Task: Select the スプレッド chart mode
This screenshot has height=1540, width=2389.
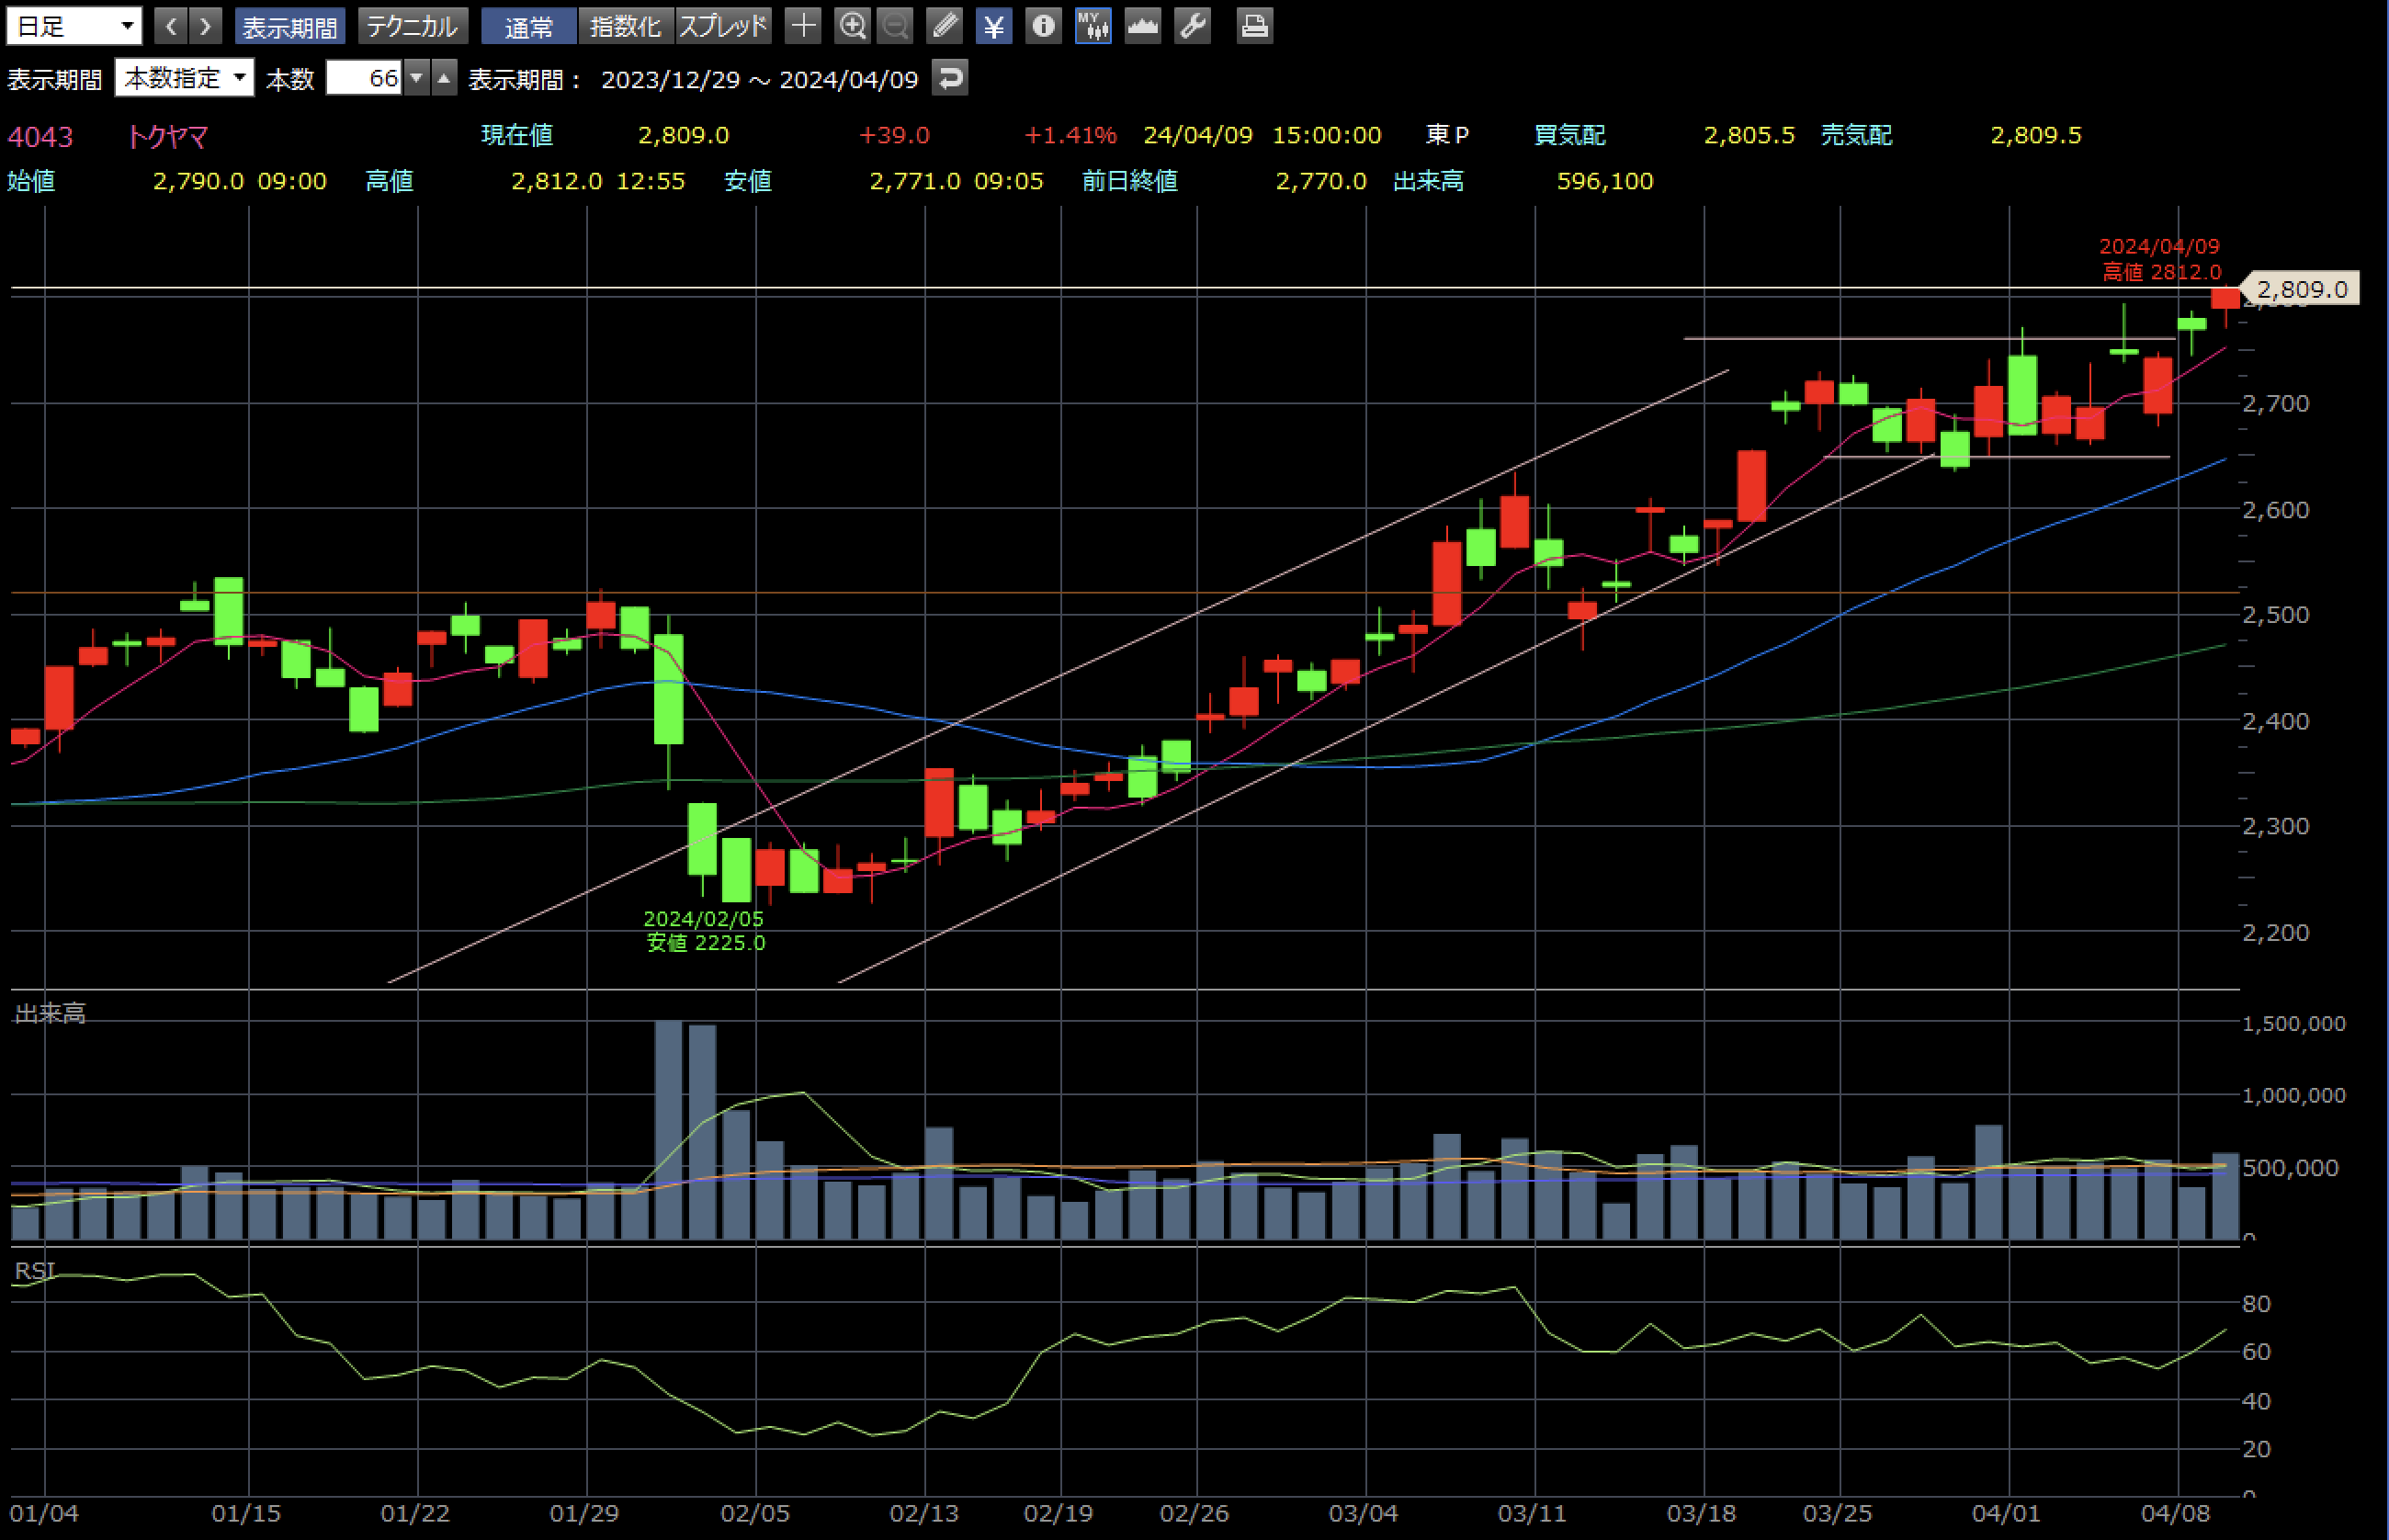Action: point(723,26)
